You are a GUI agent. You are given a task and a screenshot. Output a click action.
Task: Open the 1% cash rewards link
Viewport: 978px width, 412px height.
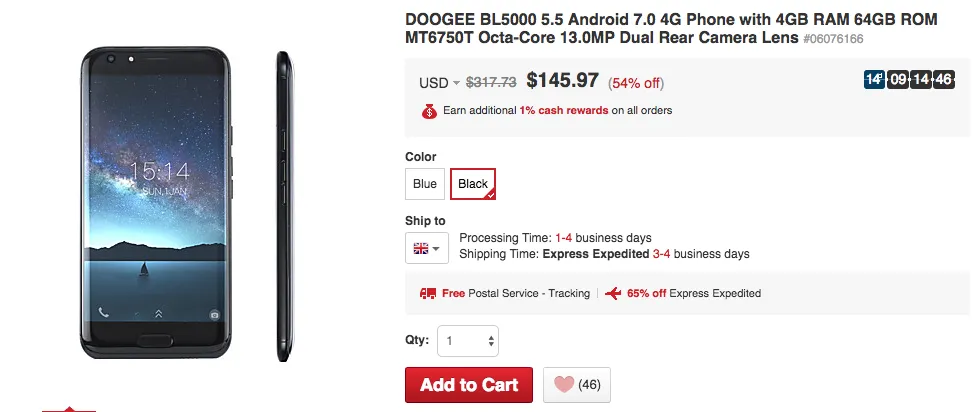[563, 111]
